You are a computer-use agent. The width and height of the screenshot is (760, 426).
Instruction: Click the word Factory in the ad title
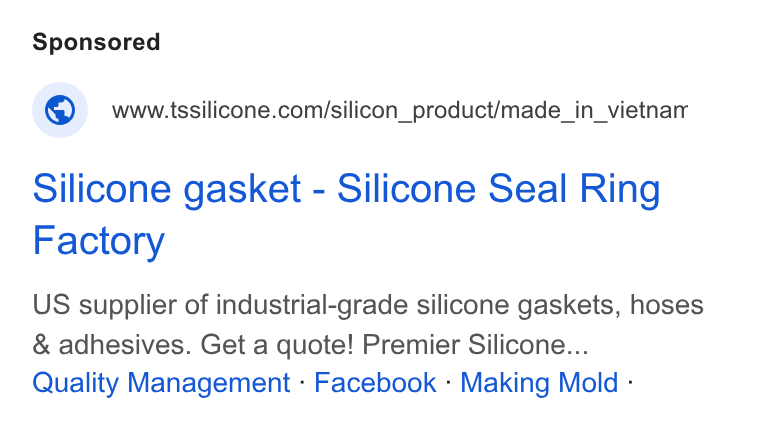coord(98,241)
